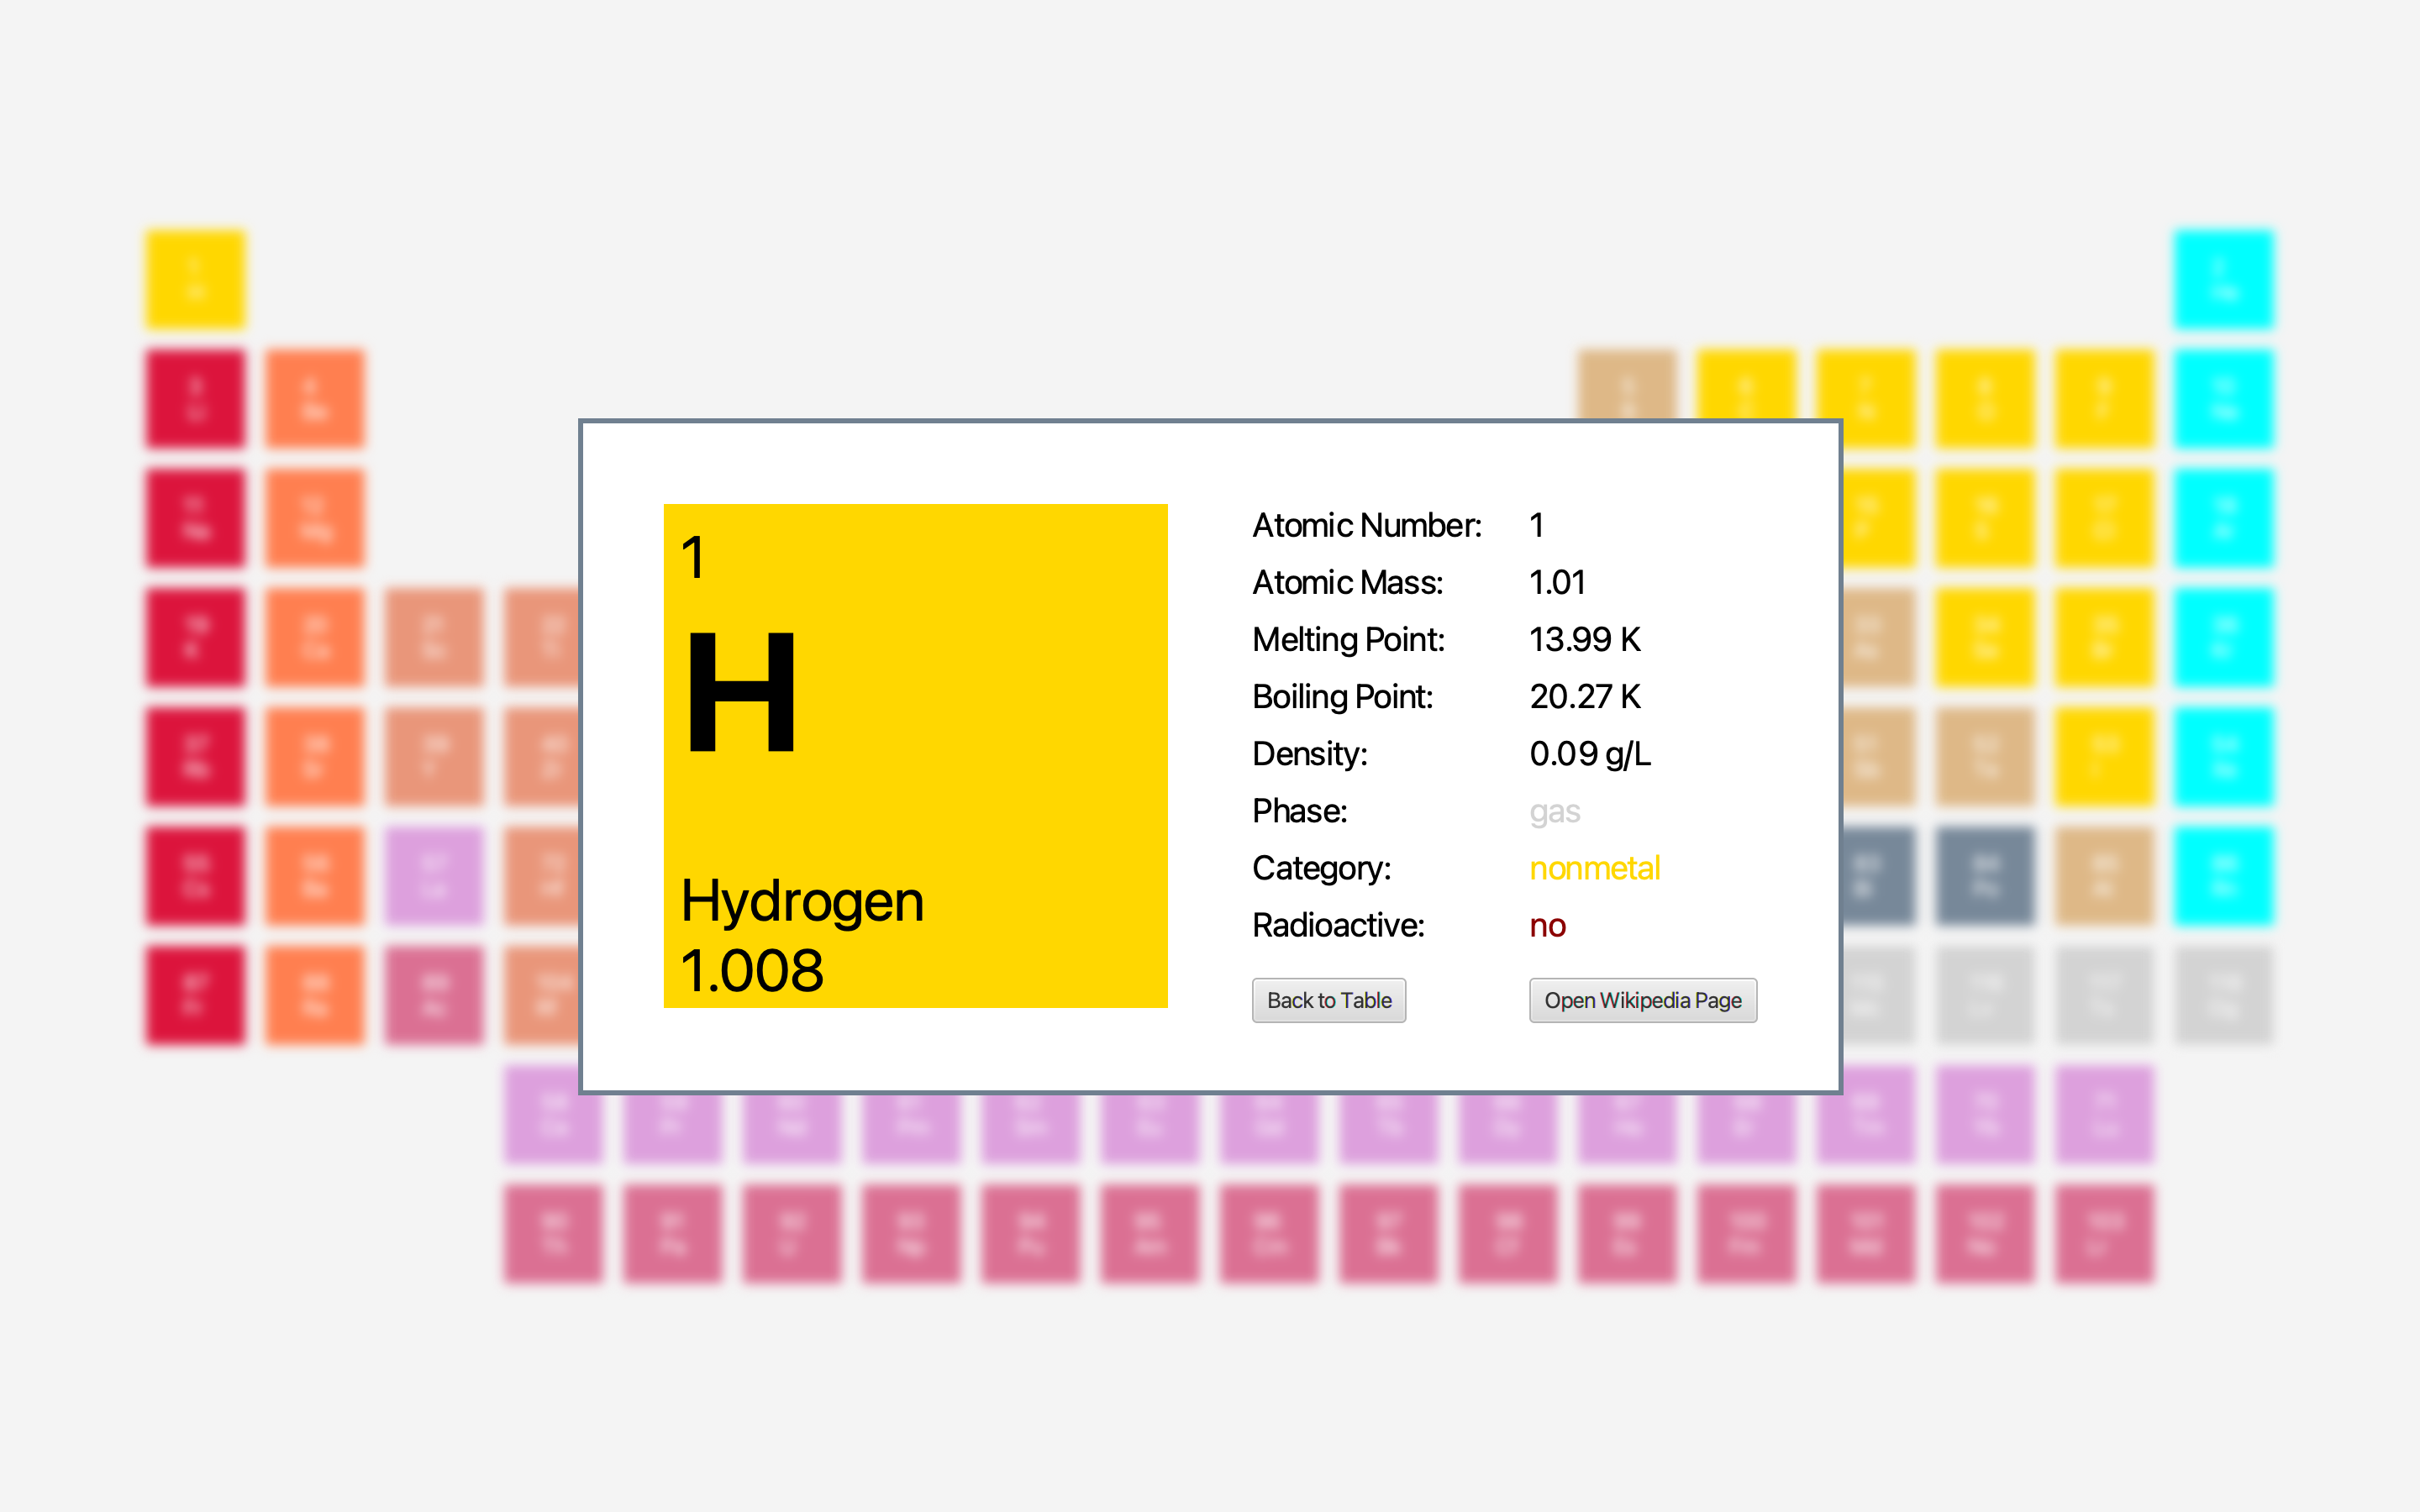Select the blurred red Lithium tile
The height and width of the screenshot is (1512, 2420).
(x=195, y=398)
